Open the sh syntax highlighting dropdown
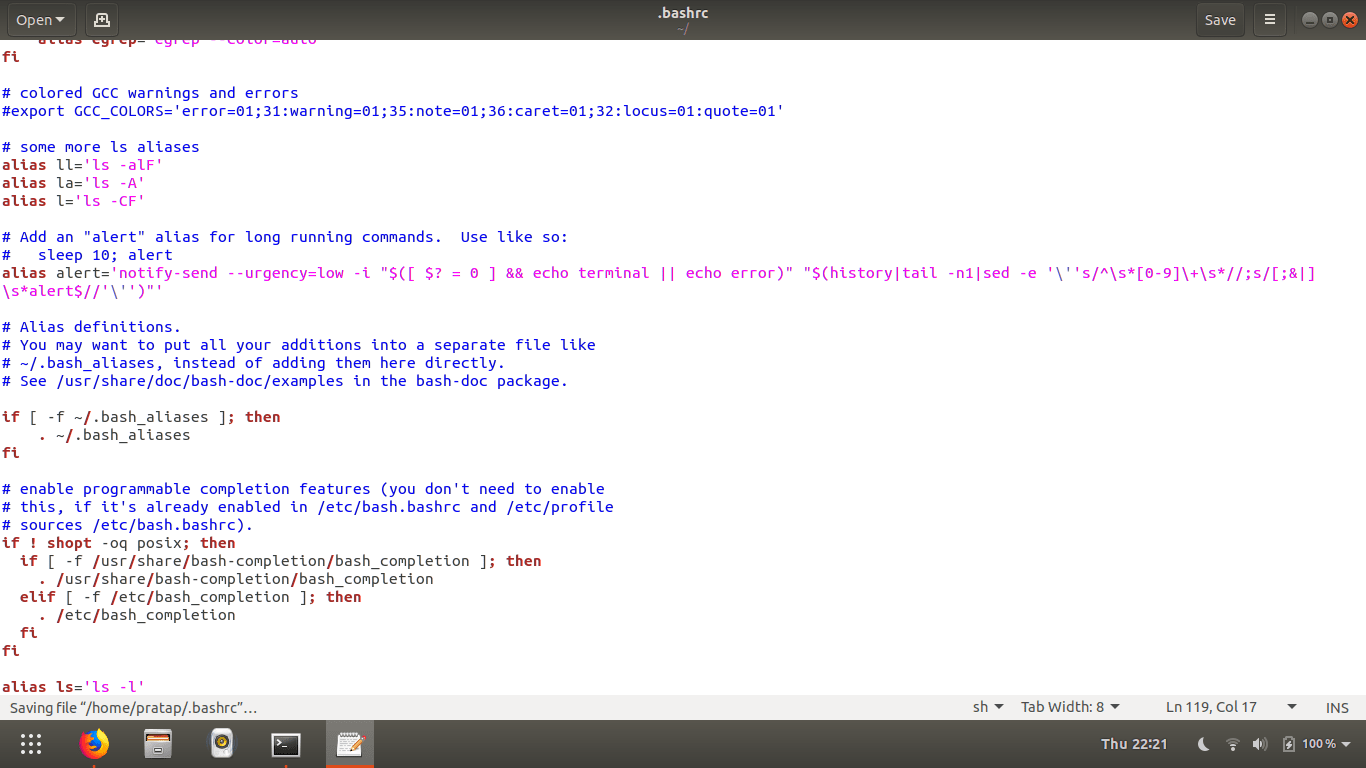The image size is (1366, 768). point(986,707)
